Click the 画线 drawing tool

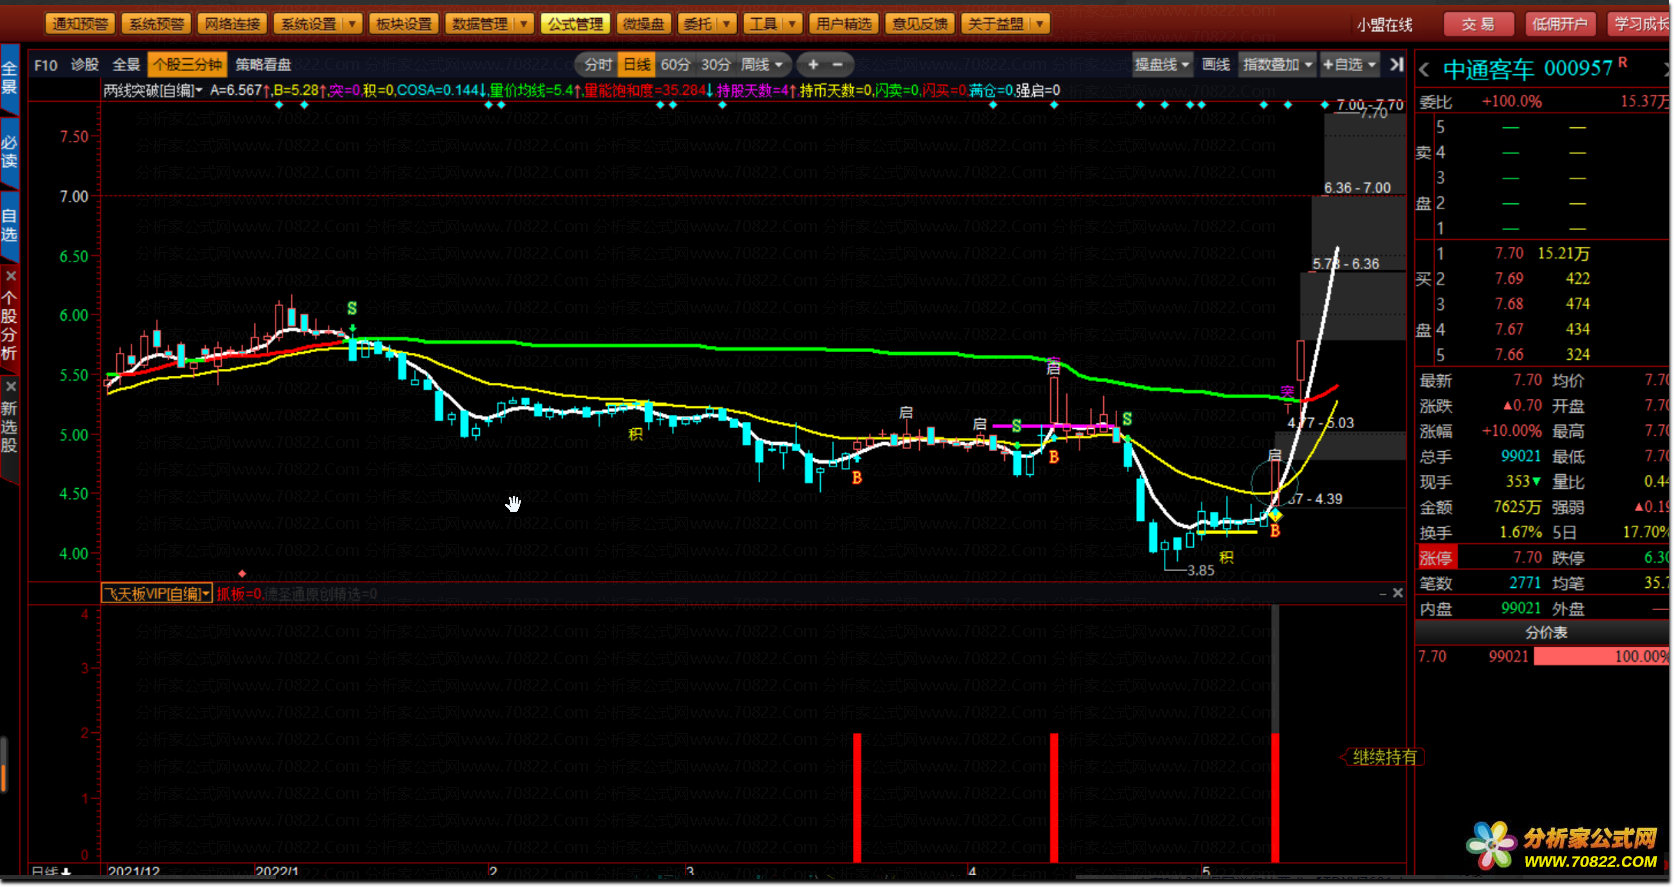(x=1216, y=65)
